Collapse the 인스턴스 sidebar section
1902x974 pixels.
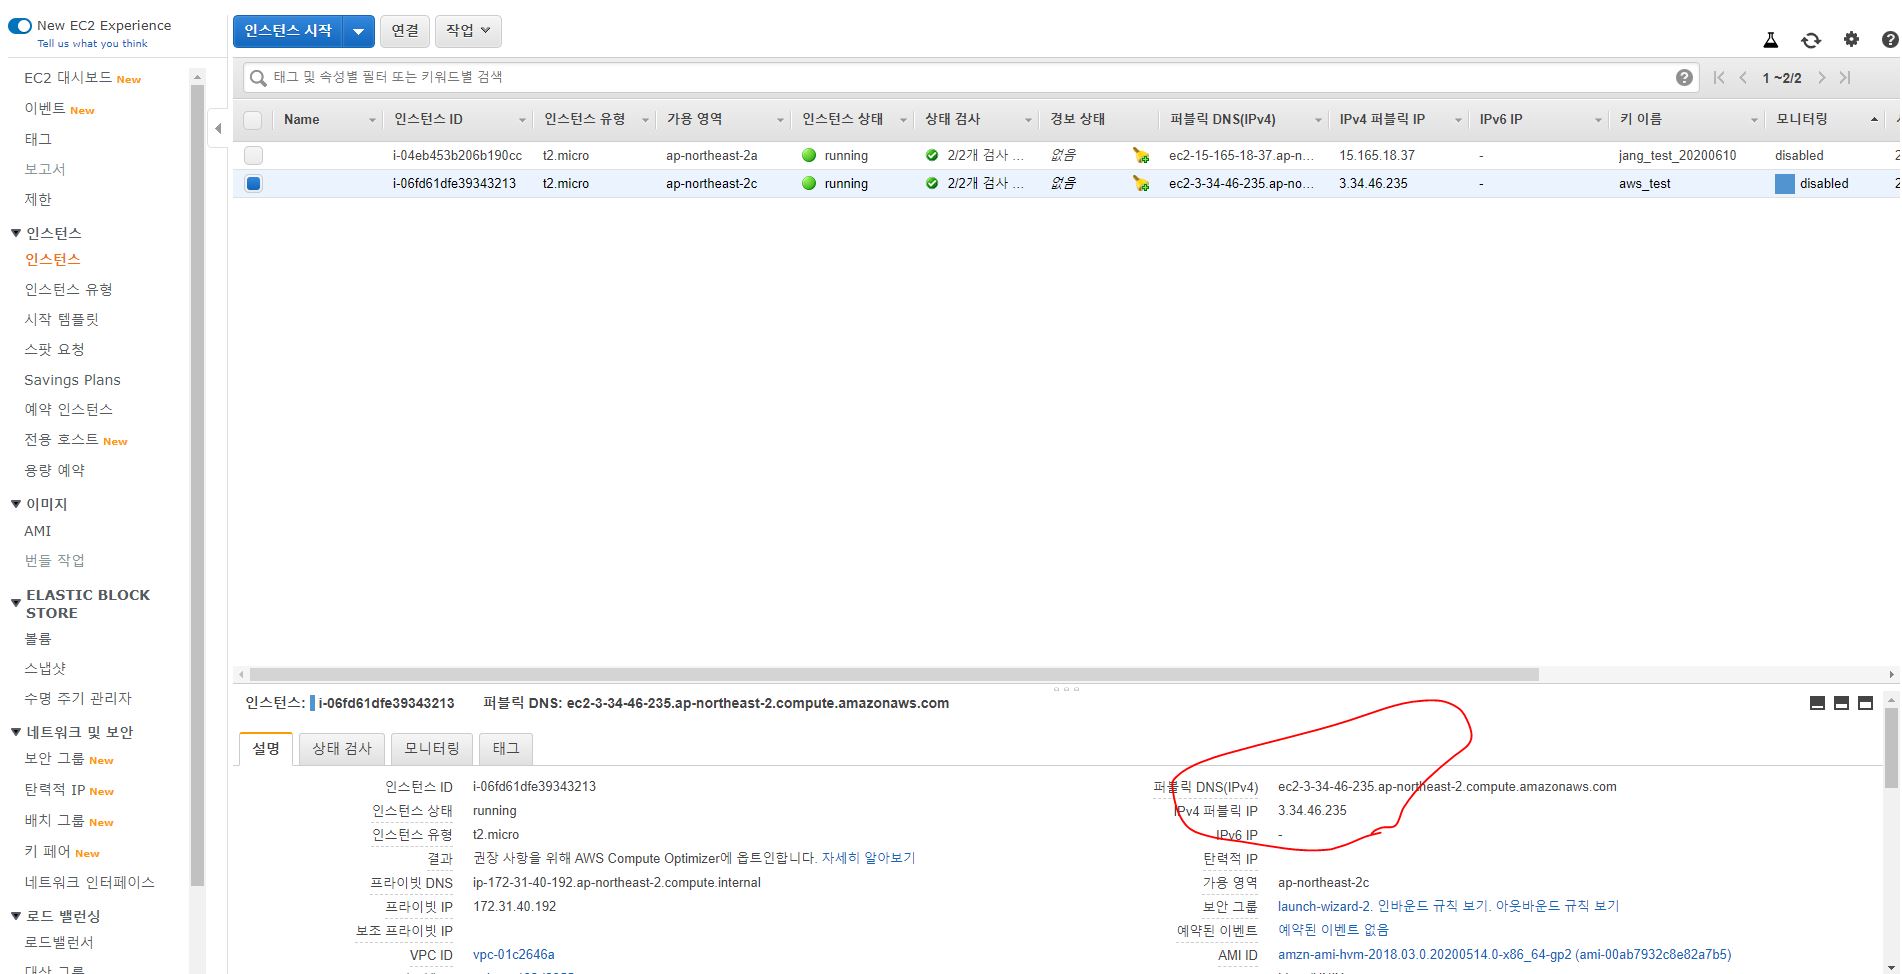point(16,233)
